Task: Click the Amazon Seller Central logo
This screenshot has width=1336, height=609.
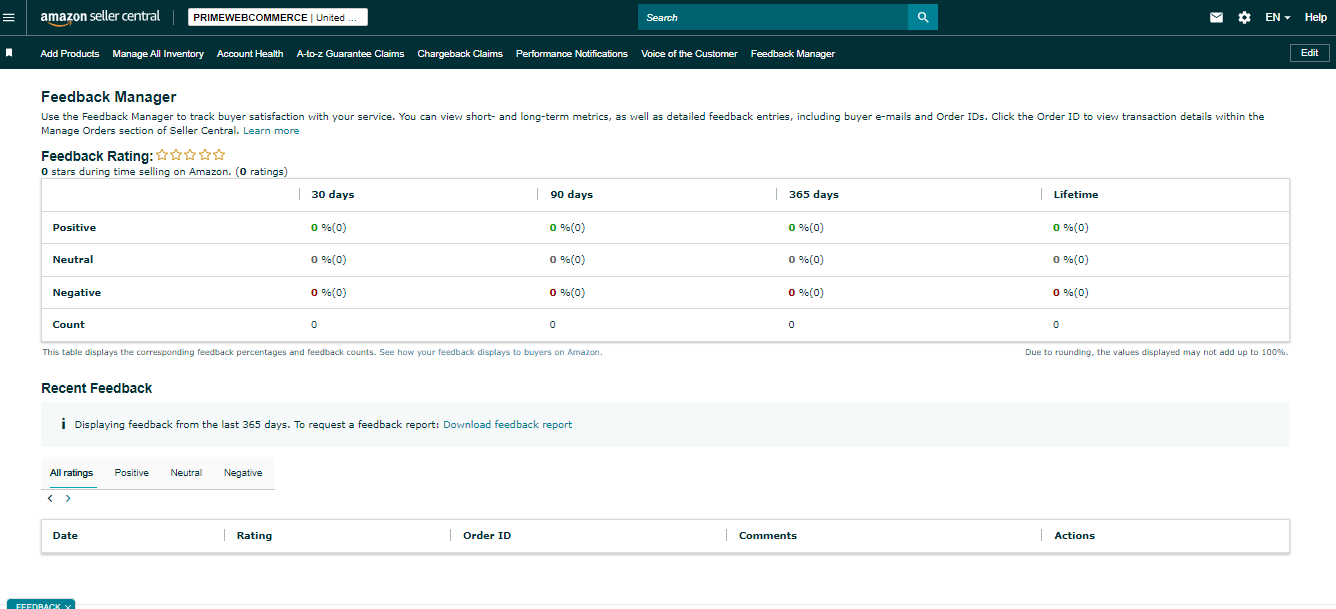Action: click(100, 17)
